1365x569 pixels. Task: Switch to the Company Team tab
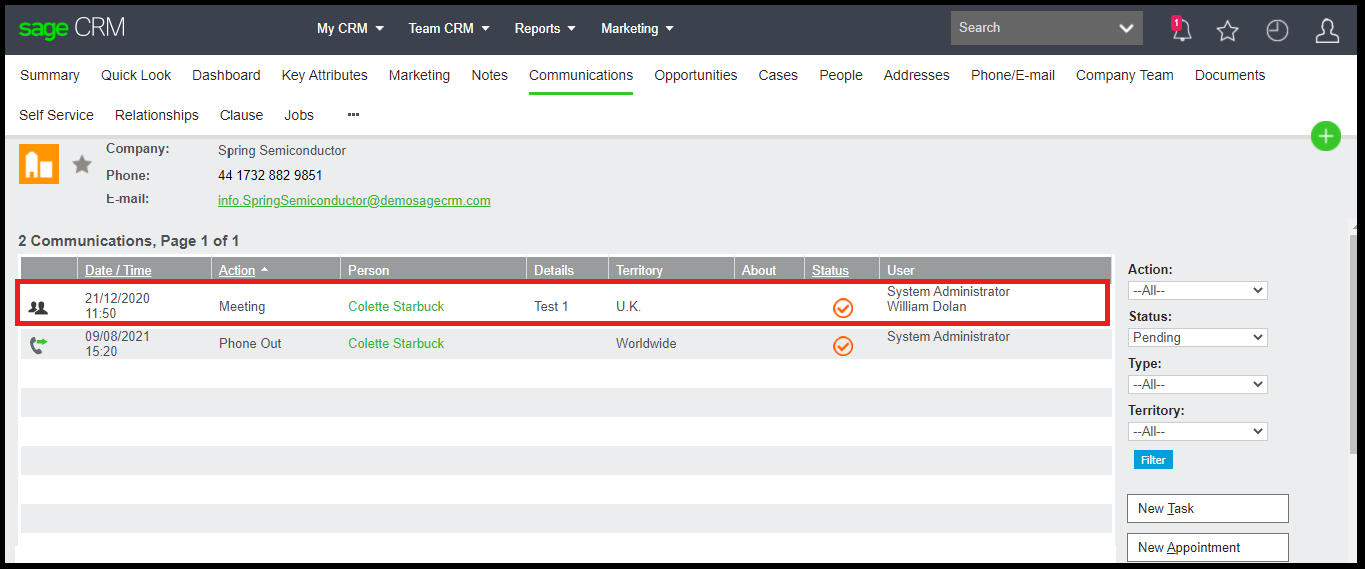click(x=1125, y=75)
